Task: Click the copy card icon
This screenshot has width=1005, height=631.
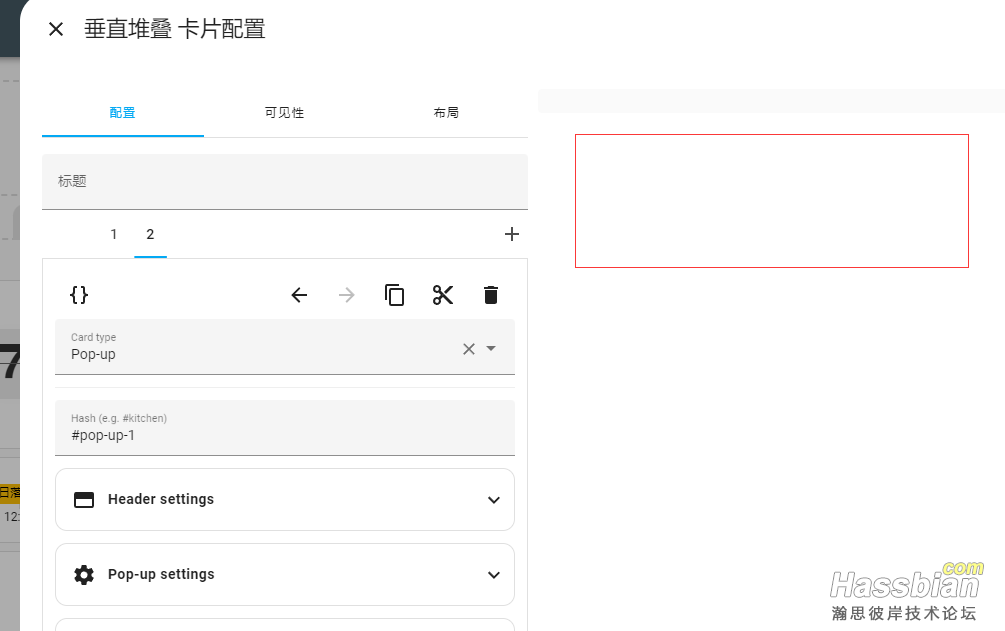Action: (395, 295)
